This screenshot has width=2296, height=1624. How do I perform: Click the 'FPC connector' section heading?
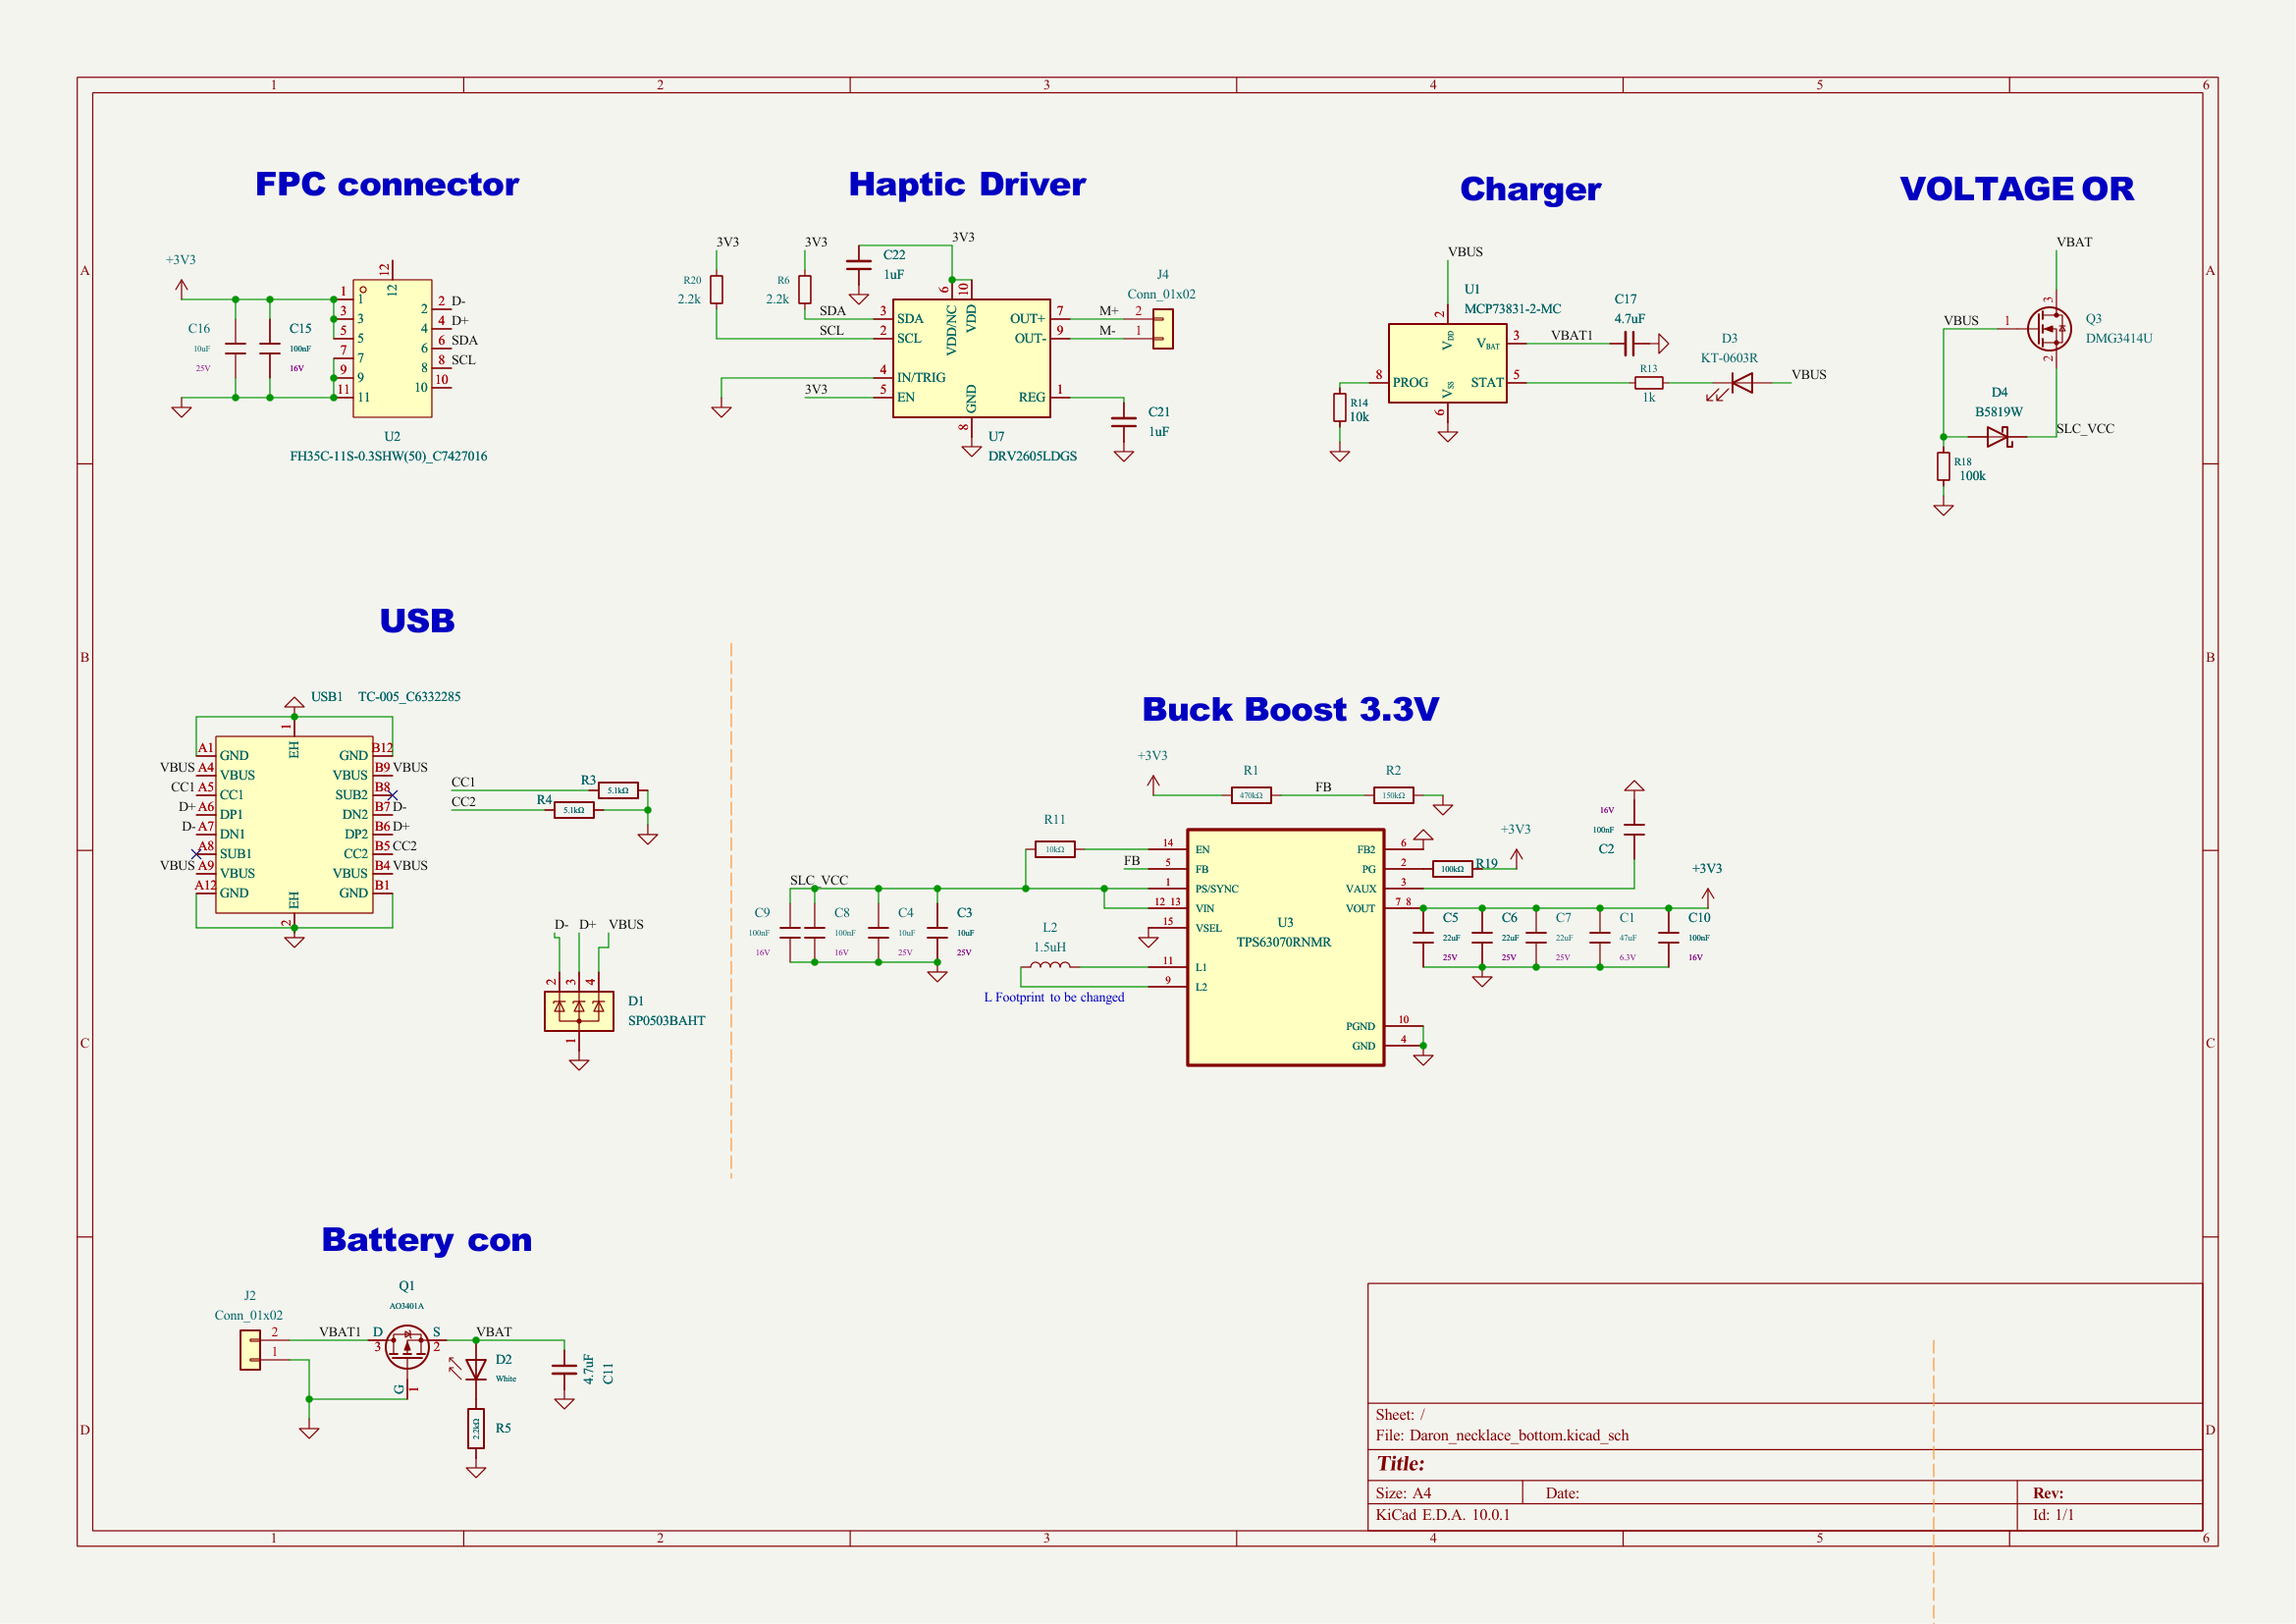pos(387,184)
